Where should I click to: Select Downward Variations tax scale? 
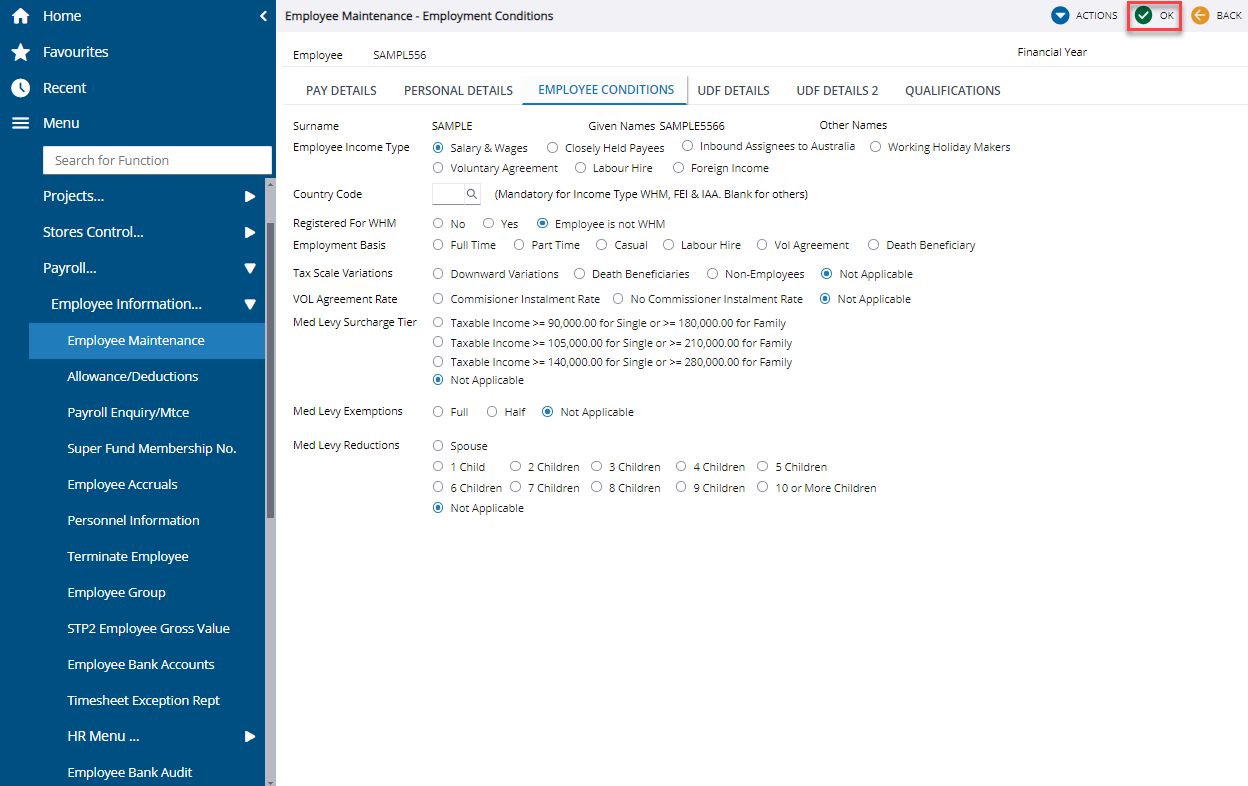click(x=438, y=274)
